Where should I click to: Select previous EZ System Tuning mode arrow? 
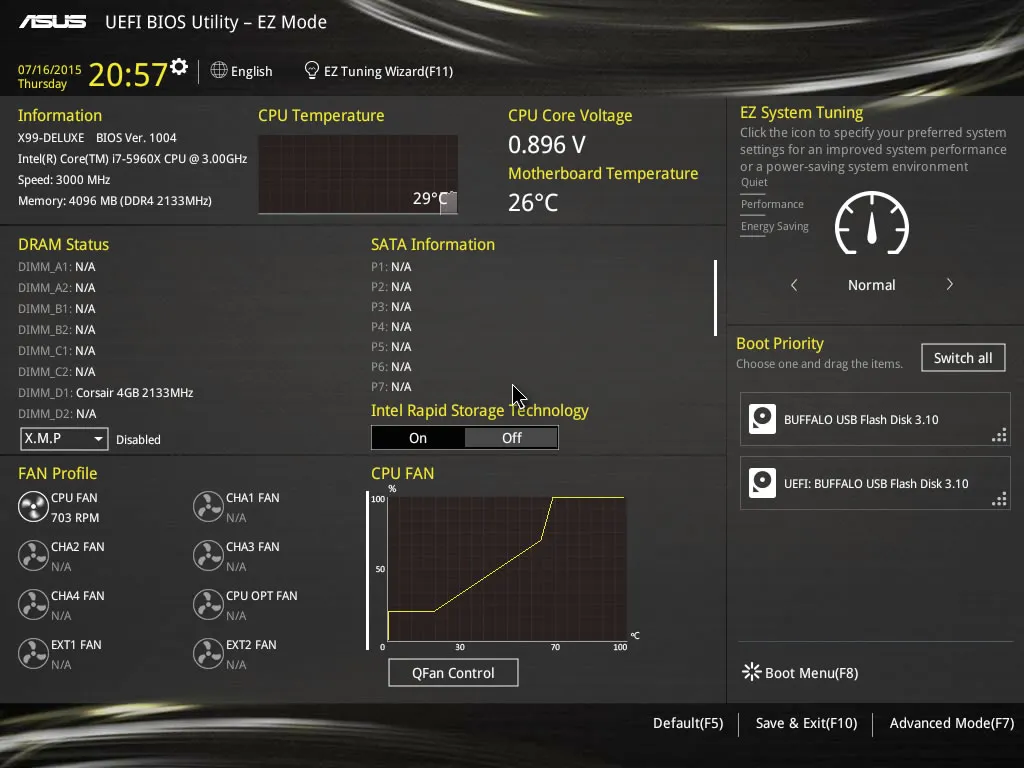[x=794, y=285]
